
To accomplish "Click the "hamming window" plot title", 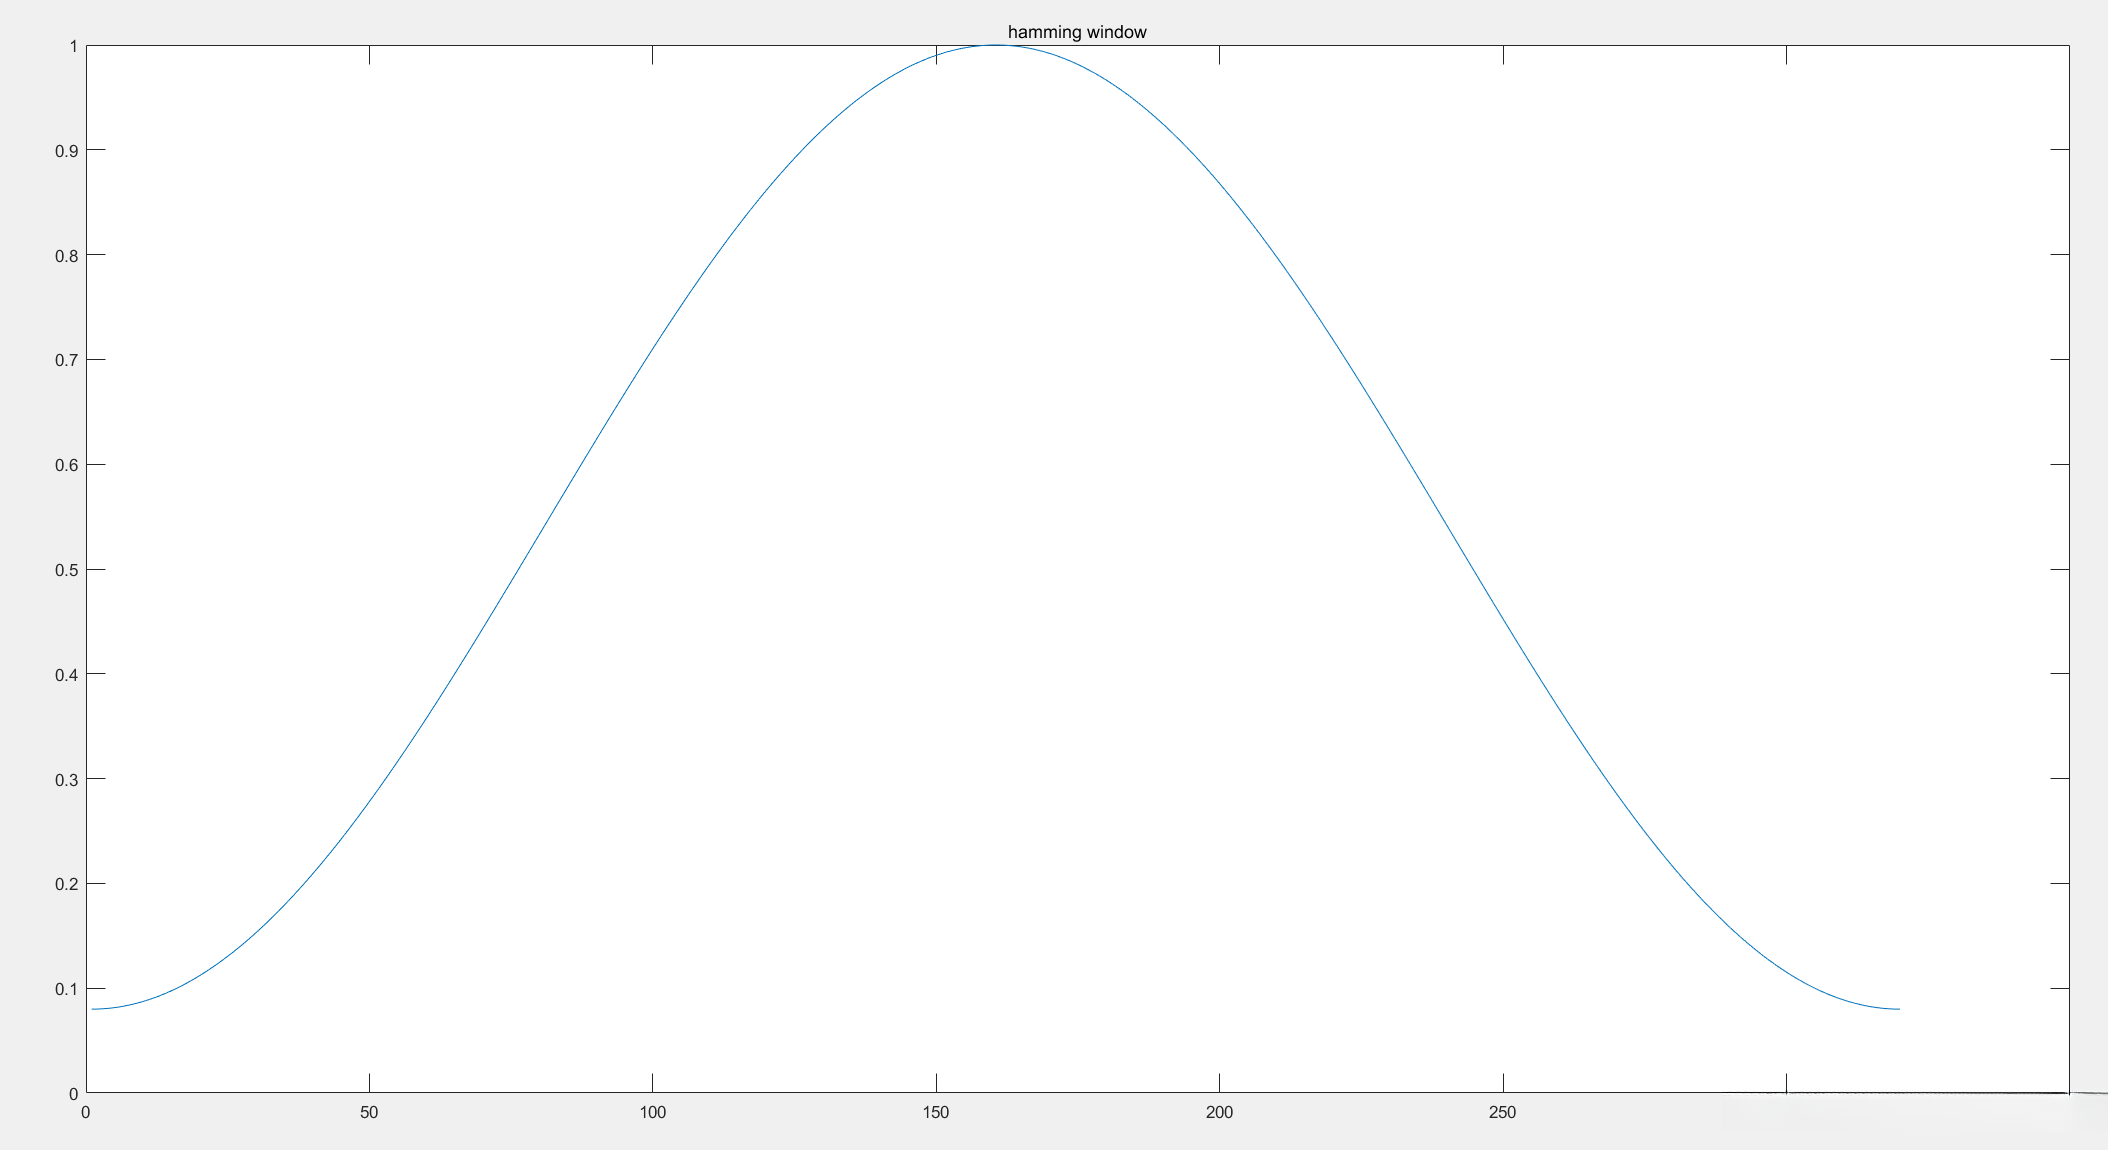I will point(1077,32).
